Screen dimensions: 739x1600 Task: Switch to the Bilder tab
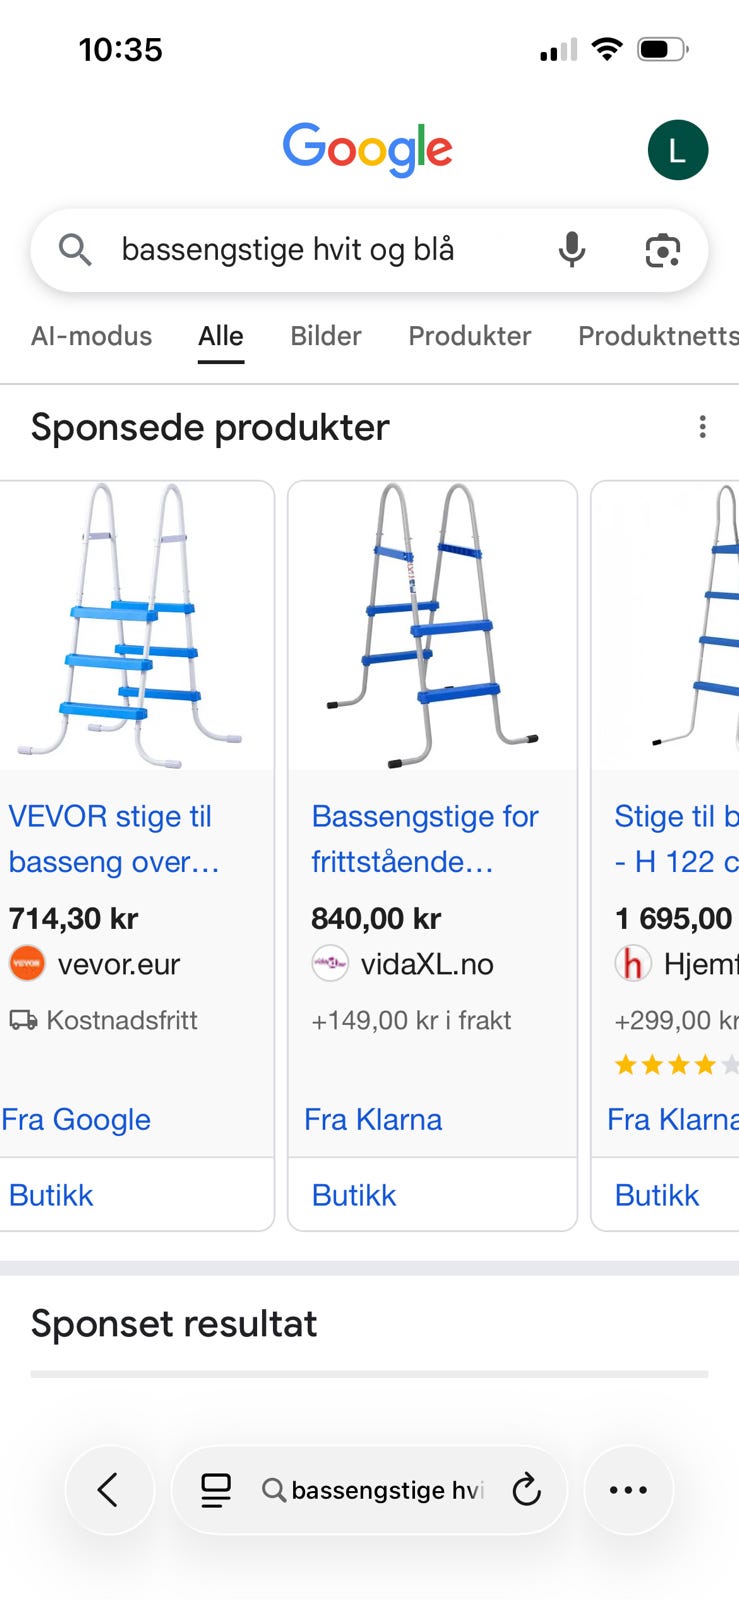[325, 336]
